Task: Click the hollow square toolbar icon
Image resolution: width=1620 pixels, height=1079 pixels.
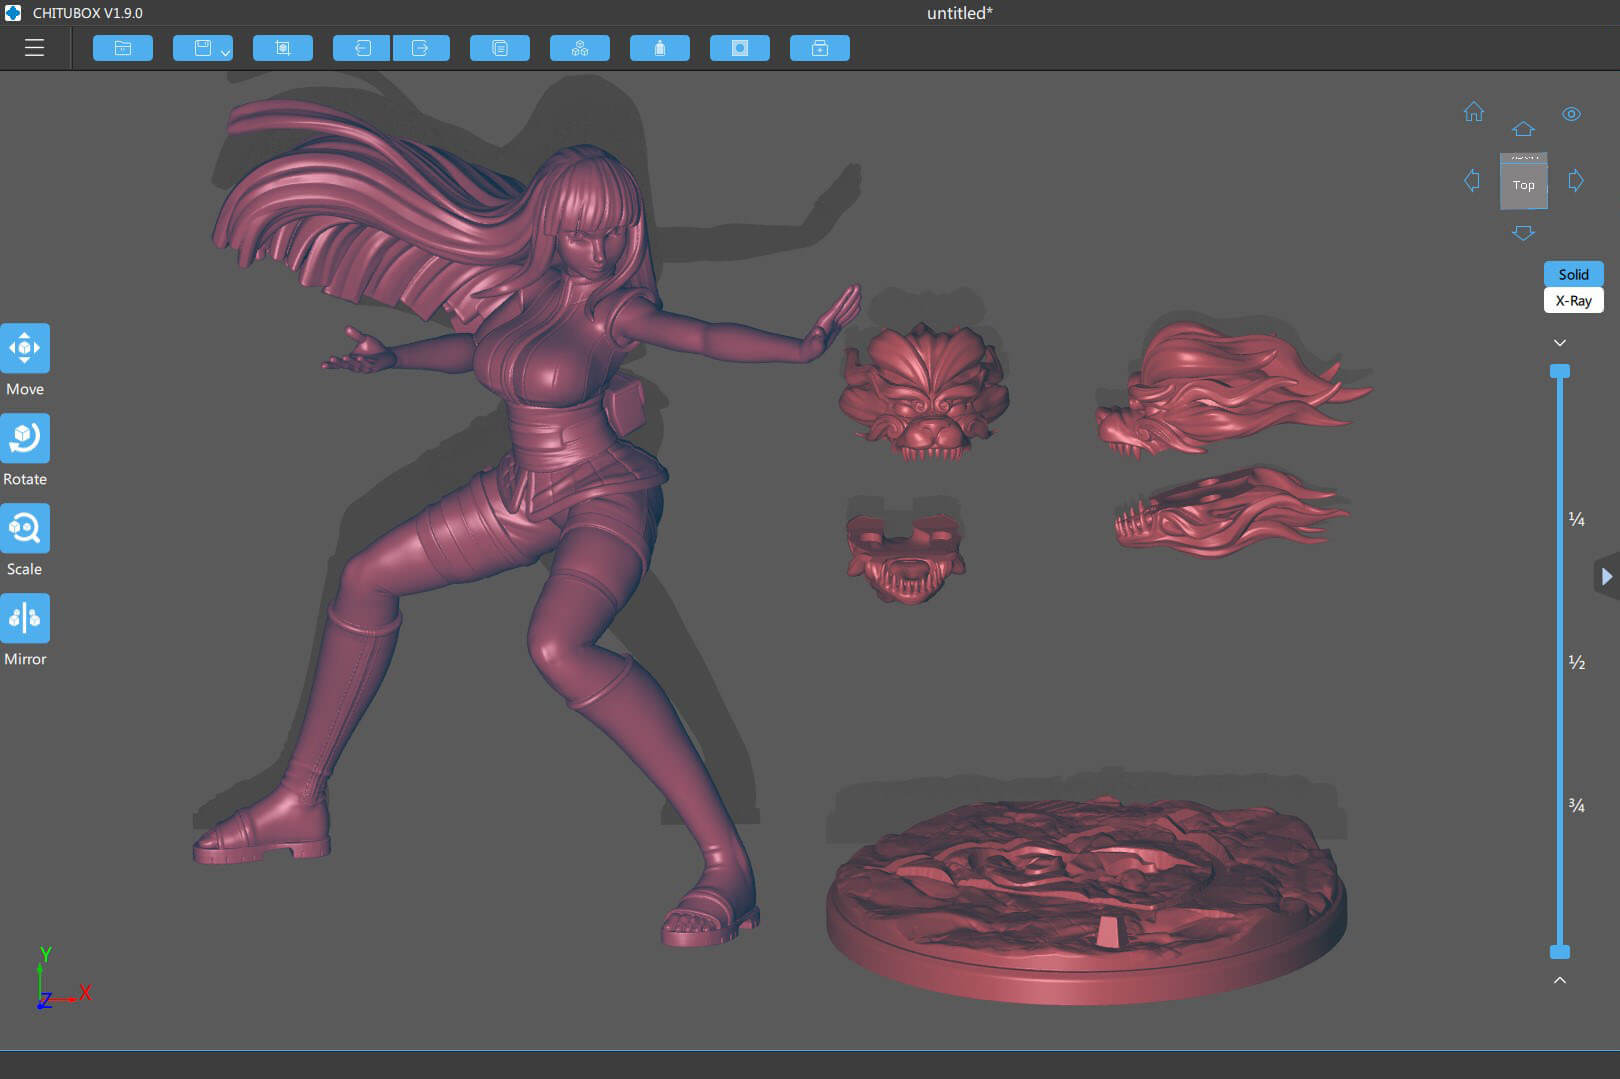Action: coord(740,48)
